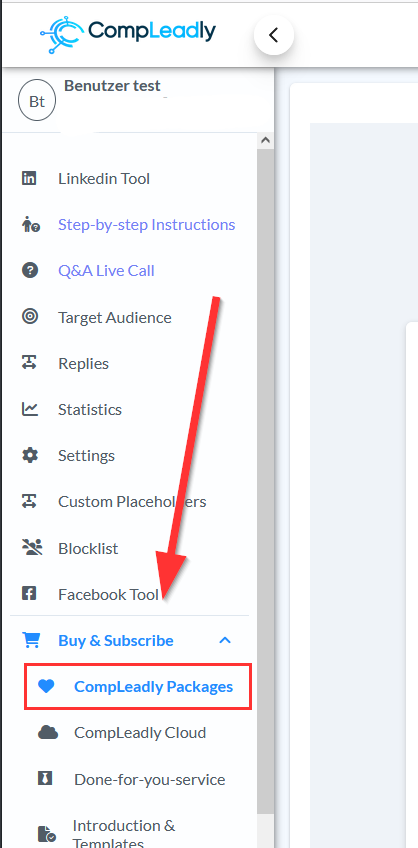Click the Target Audience bullseye icon

pos(29,316)
